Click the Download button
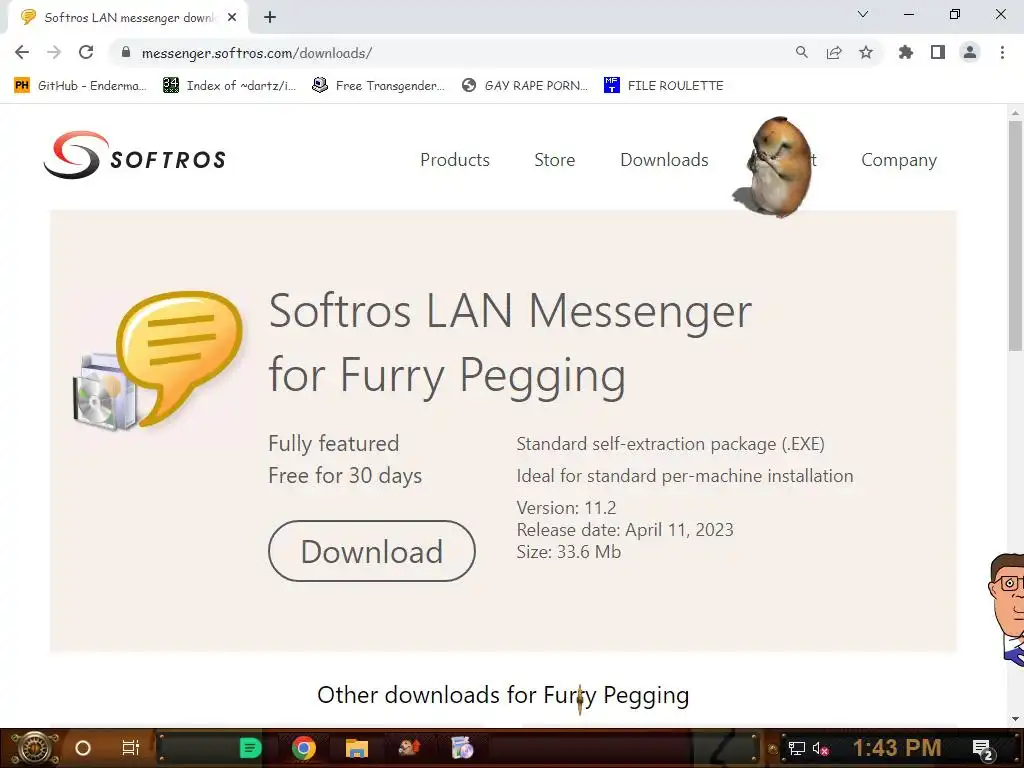This screenshot has height=768, width=1024. [x=372, y=551]
